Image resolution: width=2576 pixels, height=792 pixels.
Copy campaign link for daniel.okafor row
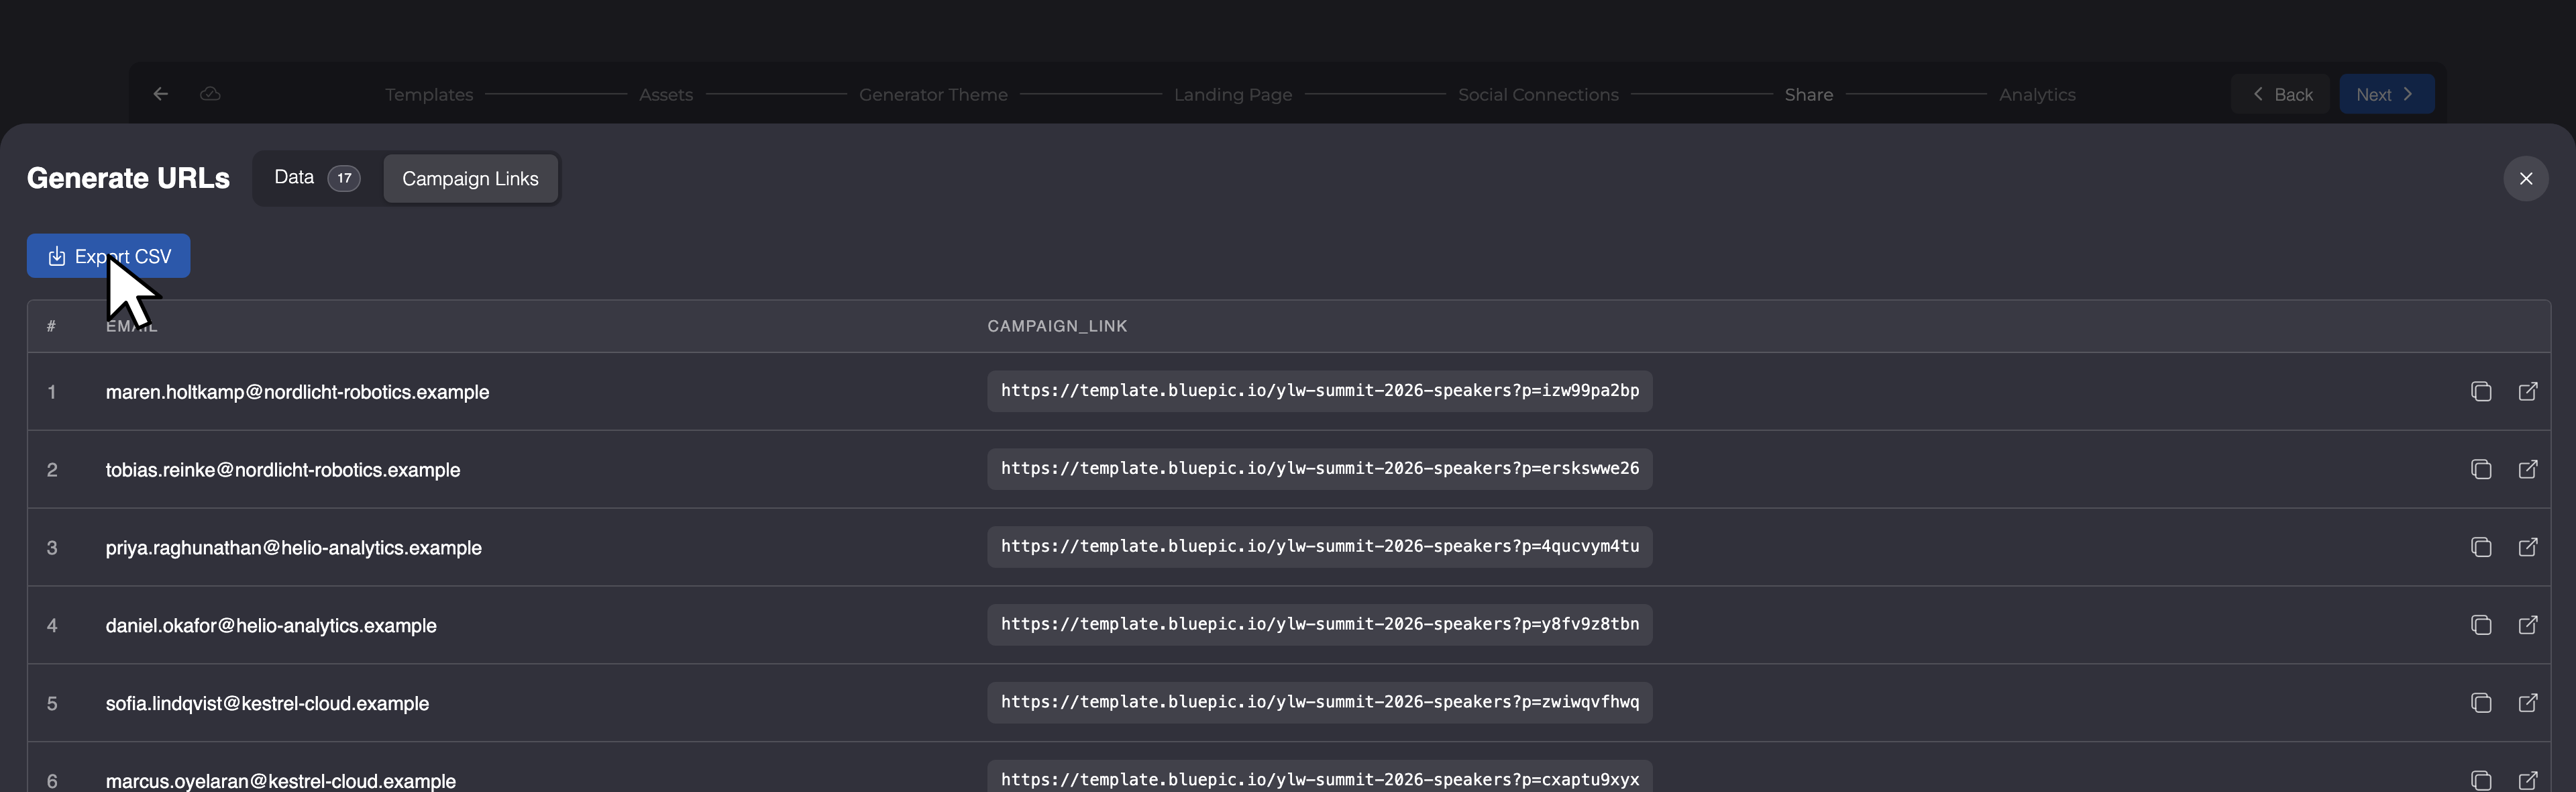pyautogui.click(x=2481, y=625)
